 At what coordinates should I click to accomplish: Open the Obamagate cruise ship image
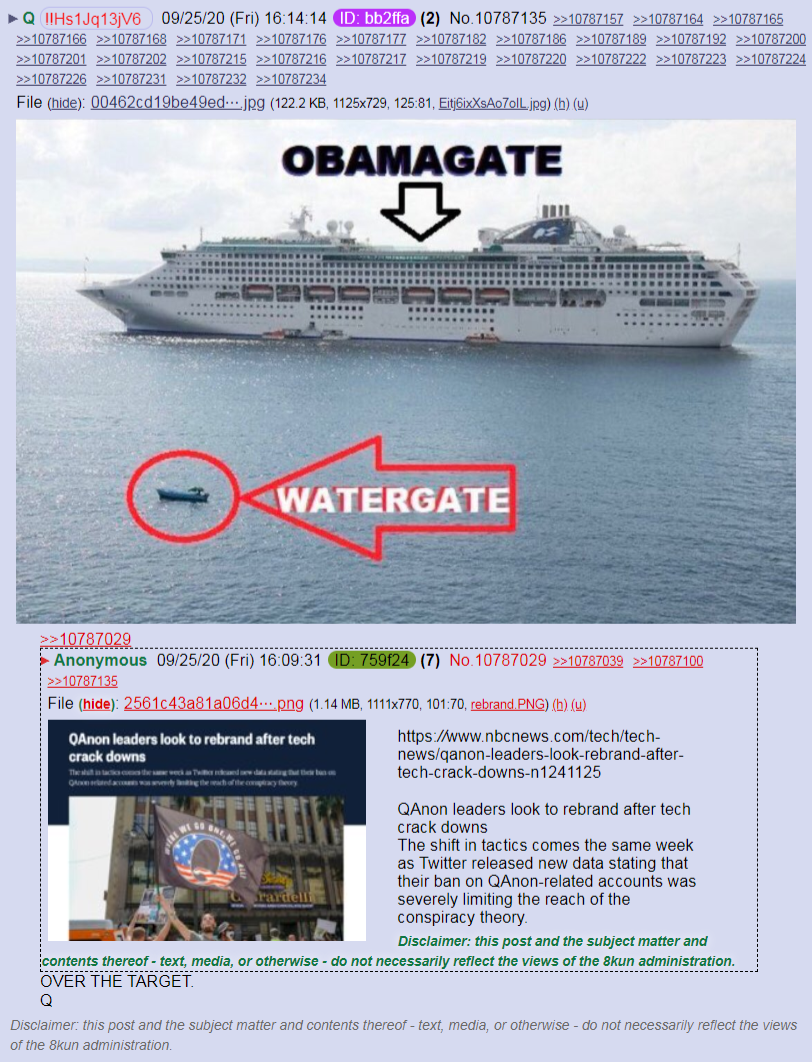406,371
